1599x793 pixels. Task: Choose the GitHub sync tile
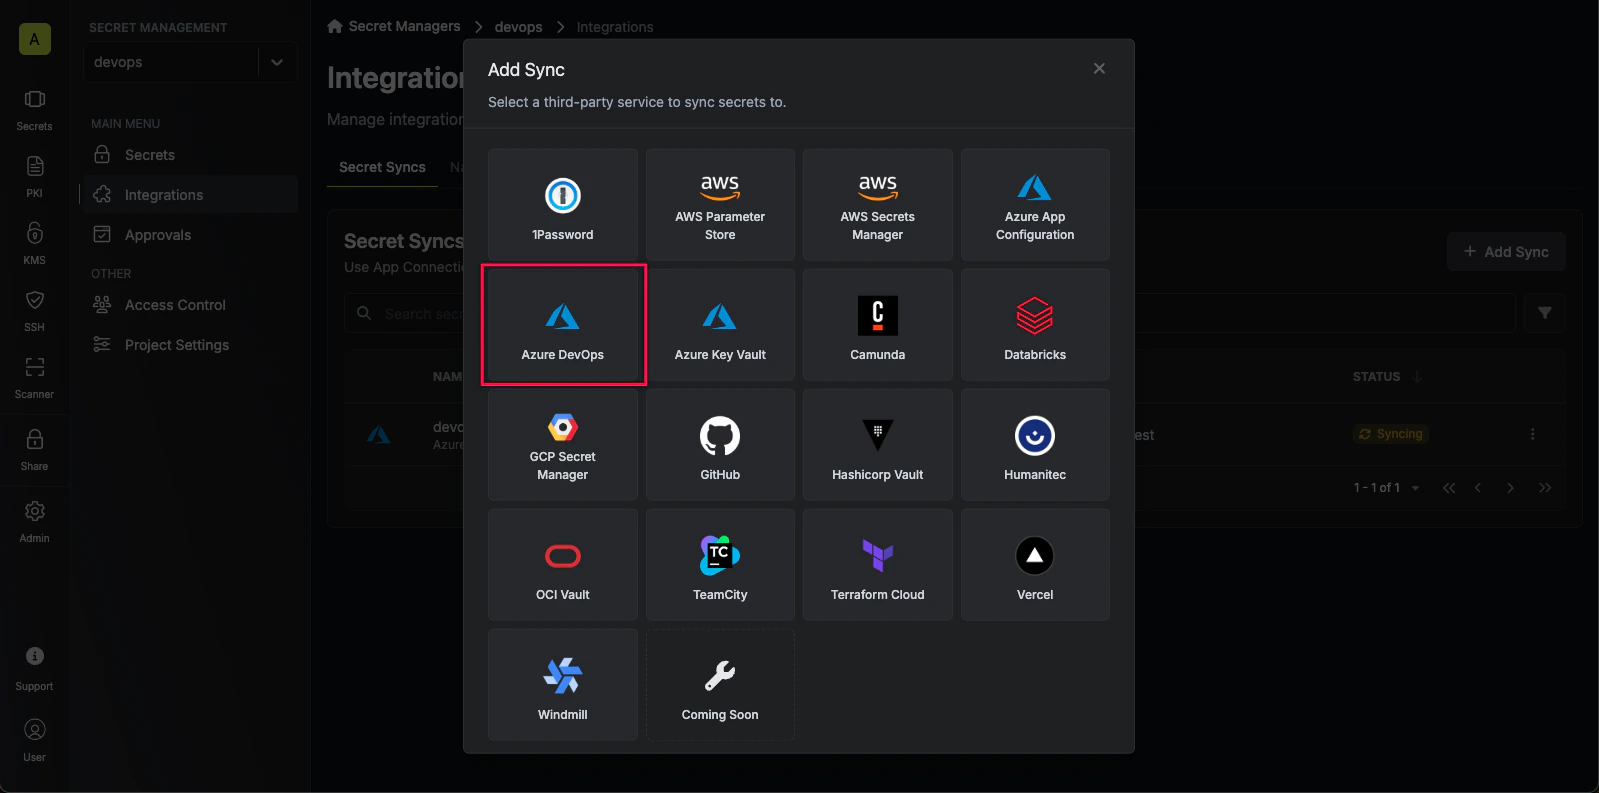point(720,445)
